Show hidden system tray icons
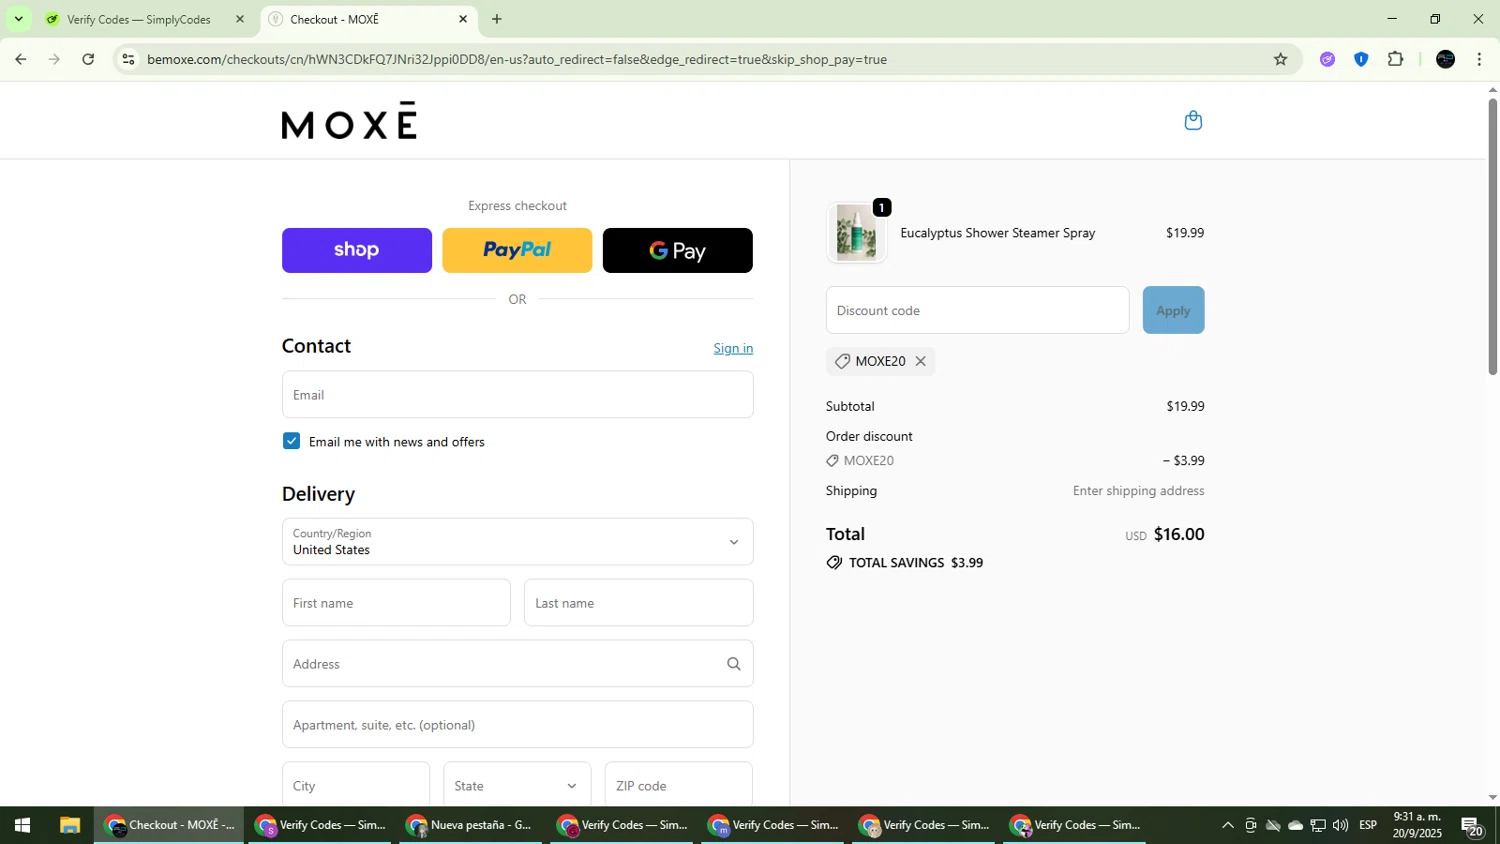This screenshot has width=1500, height=844. [x=1227, y=825]
